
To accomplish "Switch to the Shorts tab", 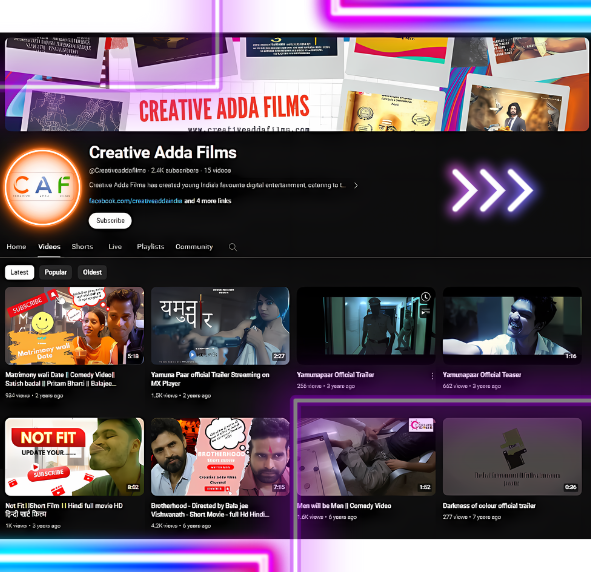I will coord(82,246).
